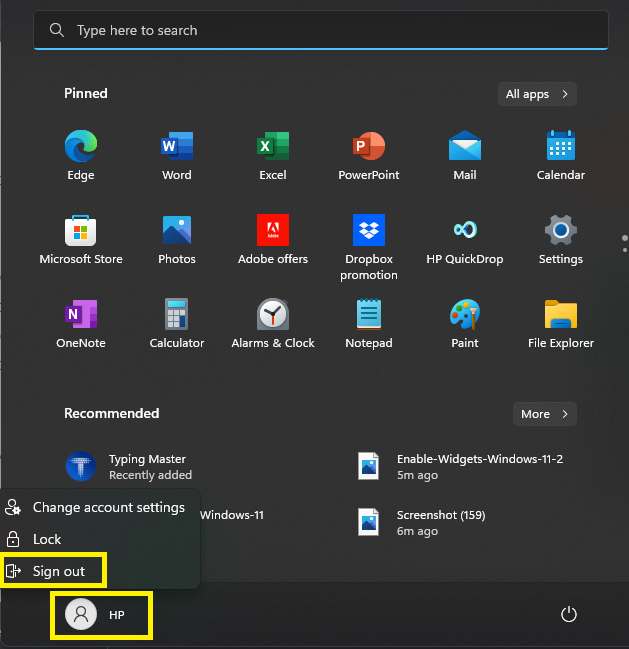Launch HP QuickDrop app
The image size is (629, 649).
(464, 232)
